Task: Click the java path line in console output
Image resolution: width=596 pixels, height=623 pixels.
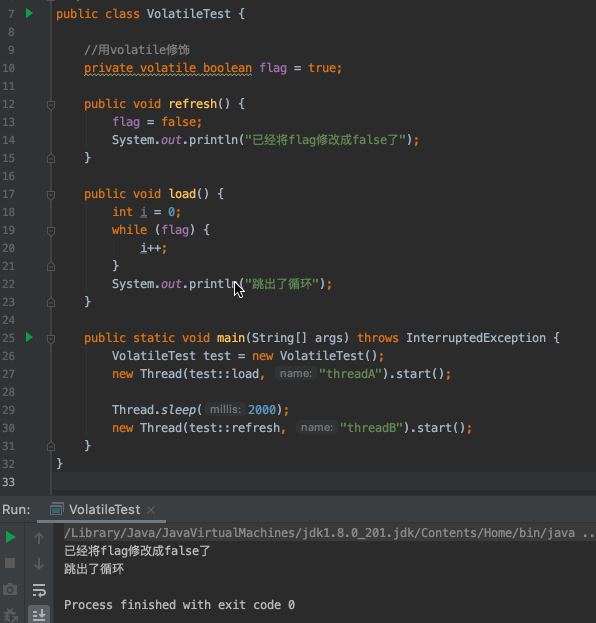Action: coord(329,533)
